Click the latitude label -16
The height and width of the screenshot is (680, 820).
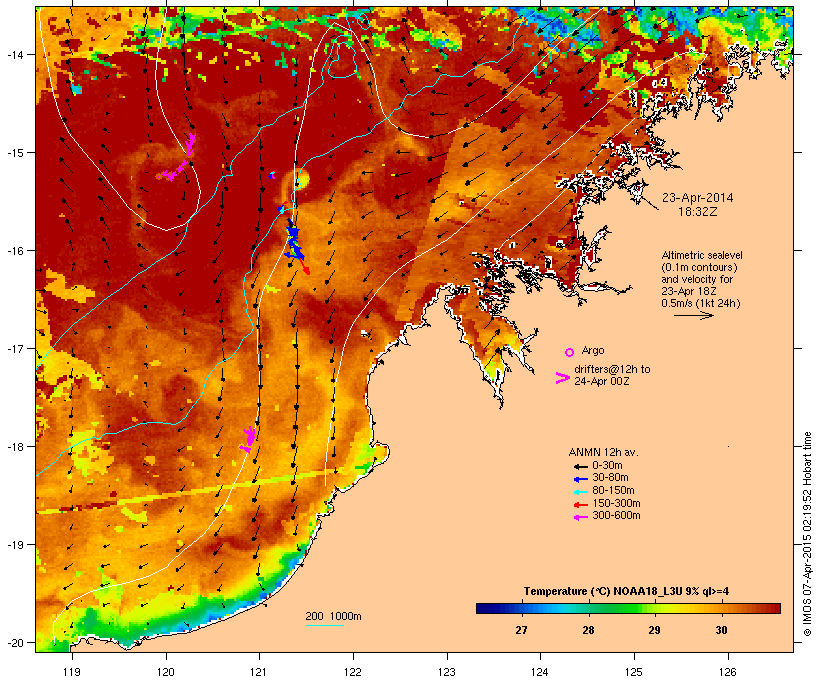click(x=14, y=251)
